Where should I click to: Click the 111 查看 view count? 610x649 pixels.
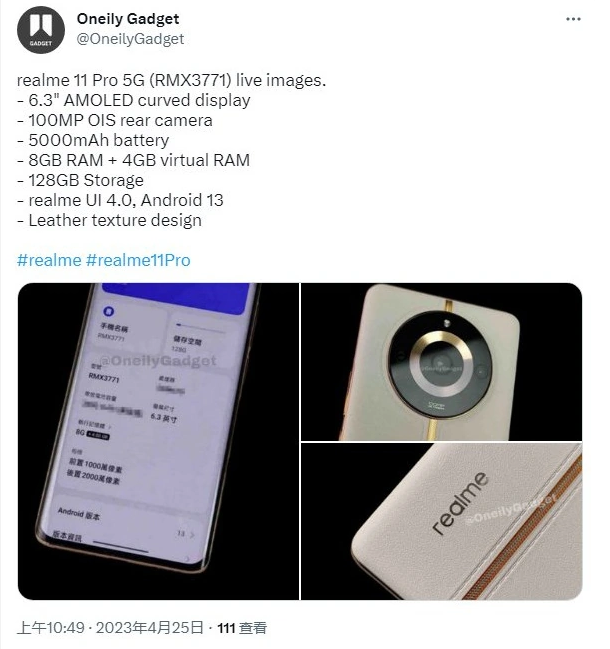point(242,628)
